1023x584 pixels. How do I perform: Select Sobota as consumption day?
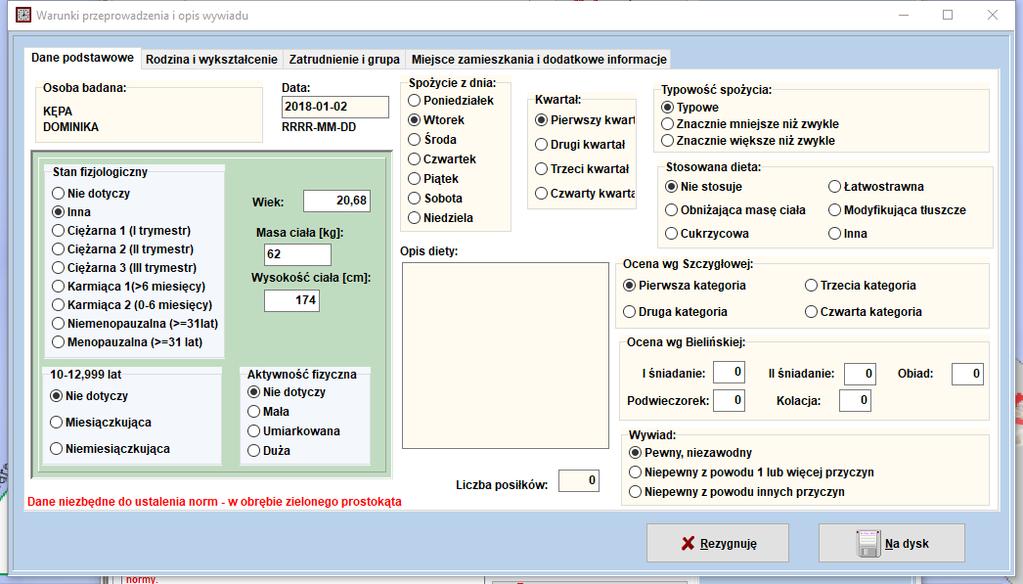(x=435, y=198)
